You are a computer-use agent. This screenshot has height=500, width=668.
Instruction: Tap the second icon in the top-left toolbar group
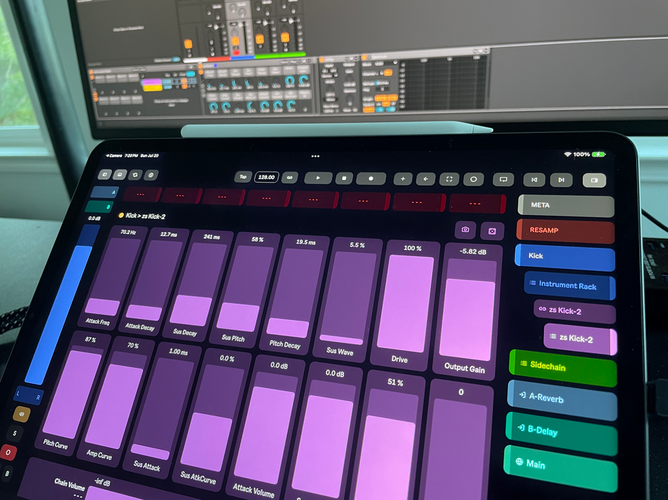[x=120, y=175]
